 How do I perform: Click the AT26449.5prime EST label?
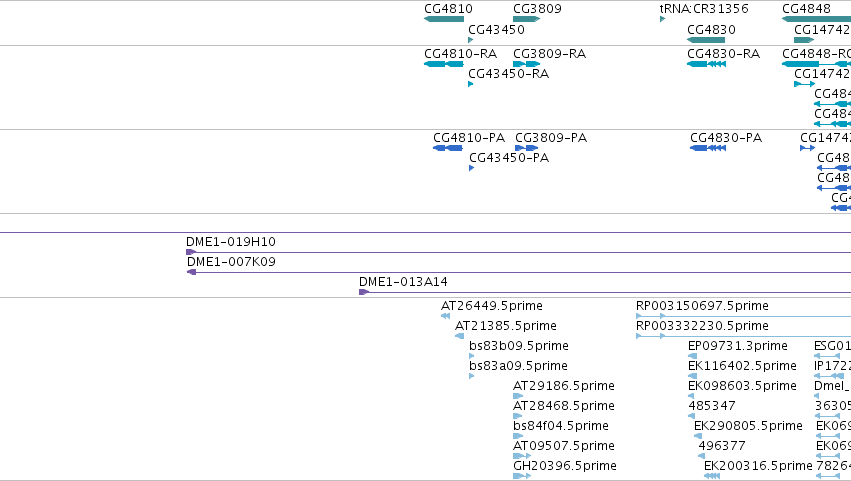click(x=492, y=306)
